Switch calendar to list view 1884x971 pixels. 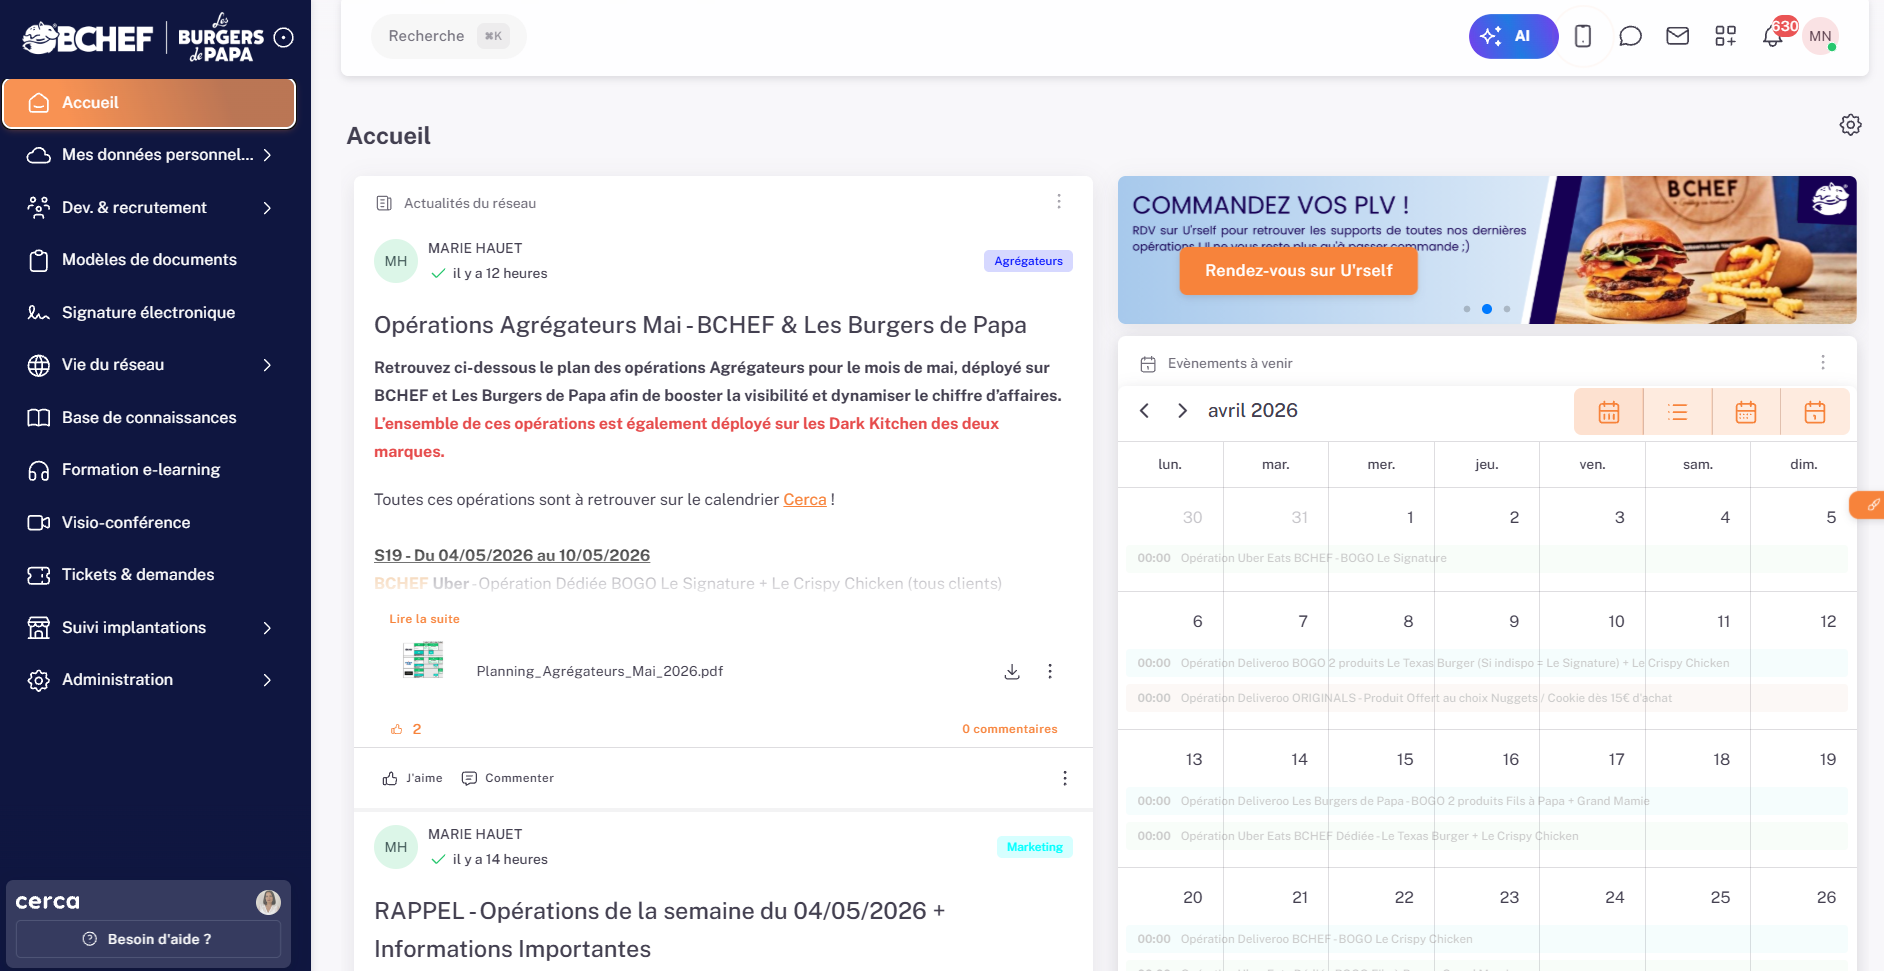(x=1678, y=412)
